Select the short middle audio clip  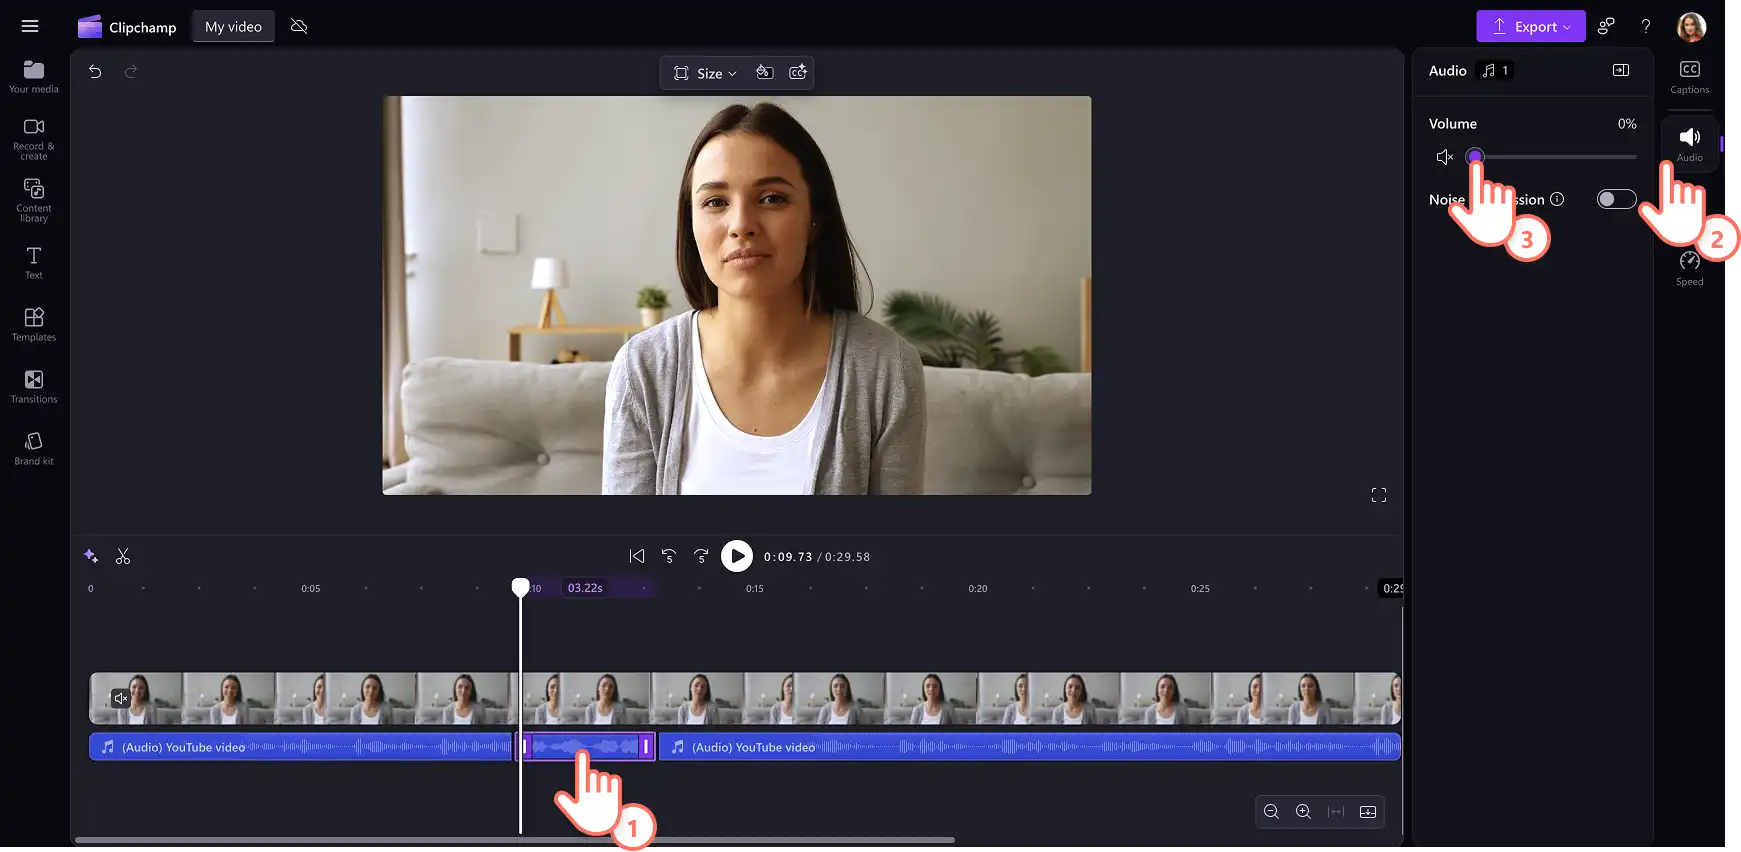[585, 747]
